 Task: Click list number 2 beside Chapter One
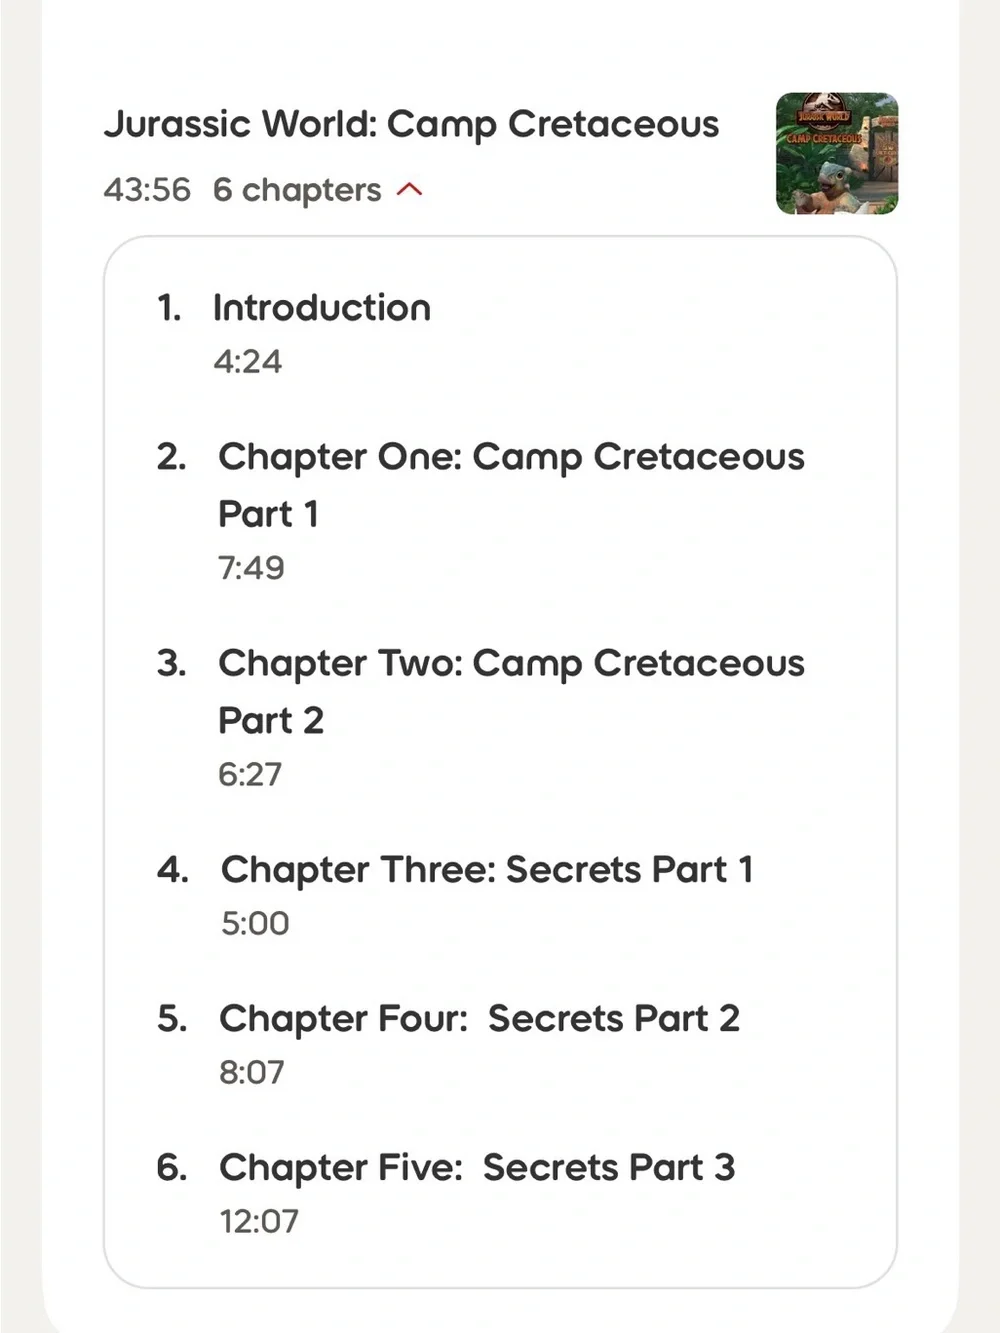[x=172, y=457]
